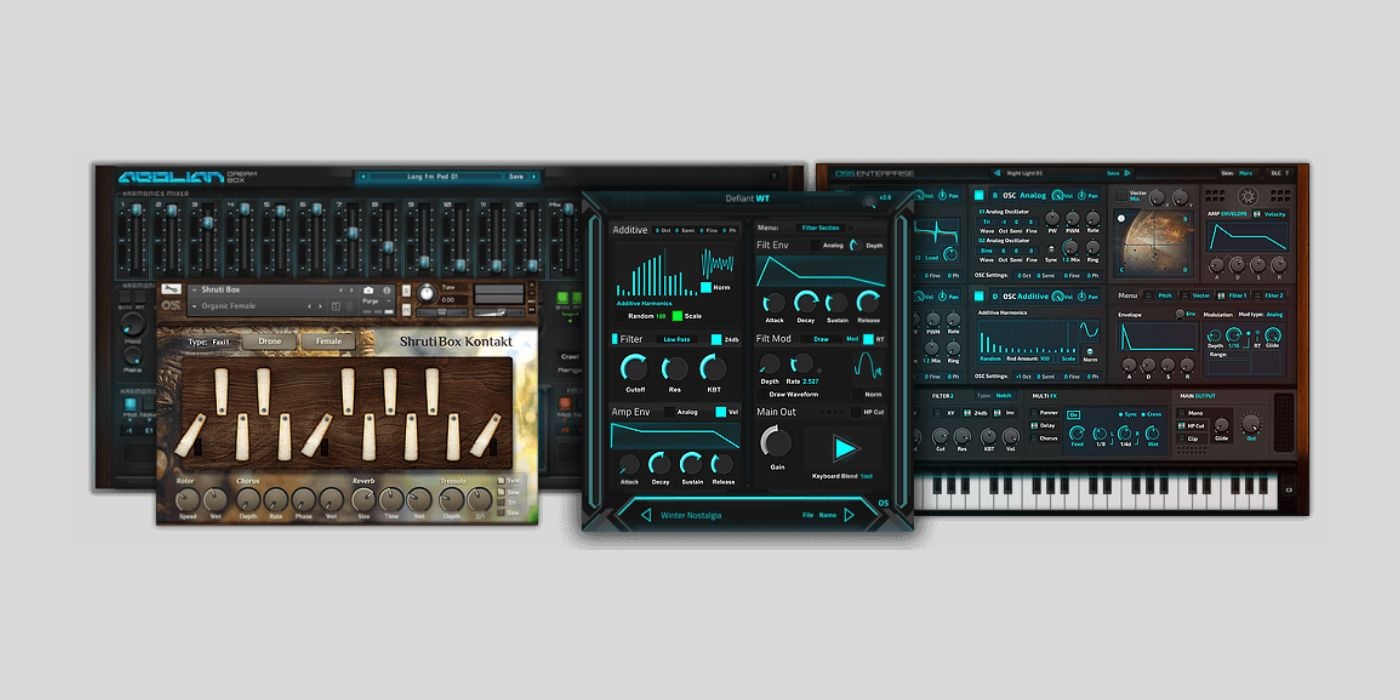The image size is (1400, 700).
Task: Enable the 24db filter slope in Defiant WT
Action: click(x=716, y=339)
